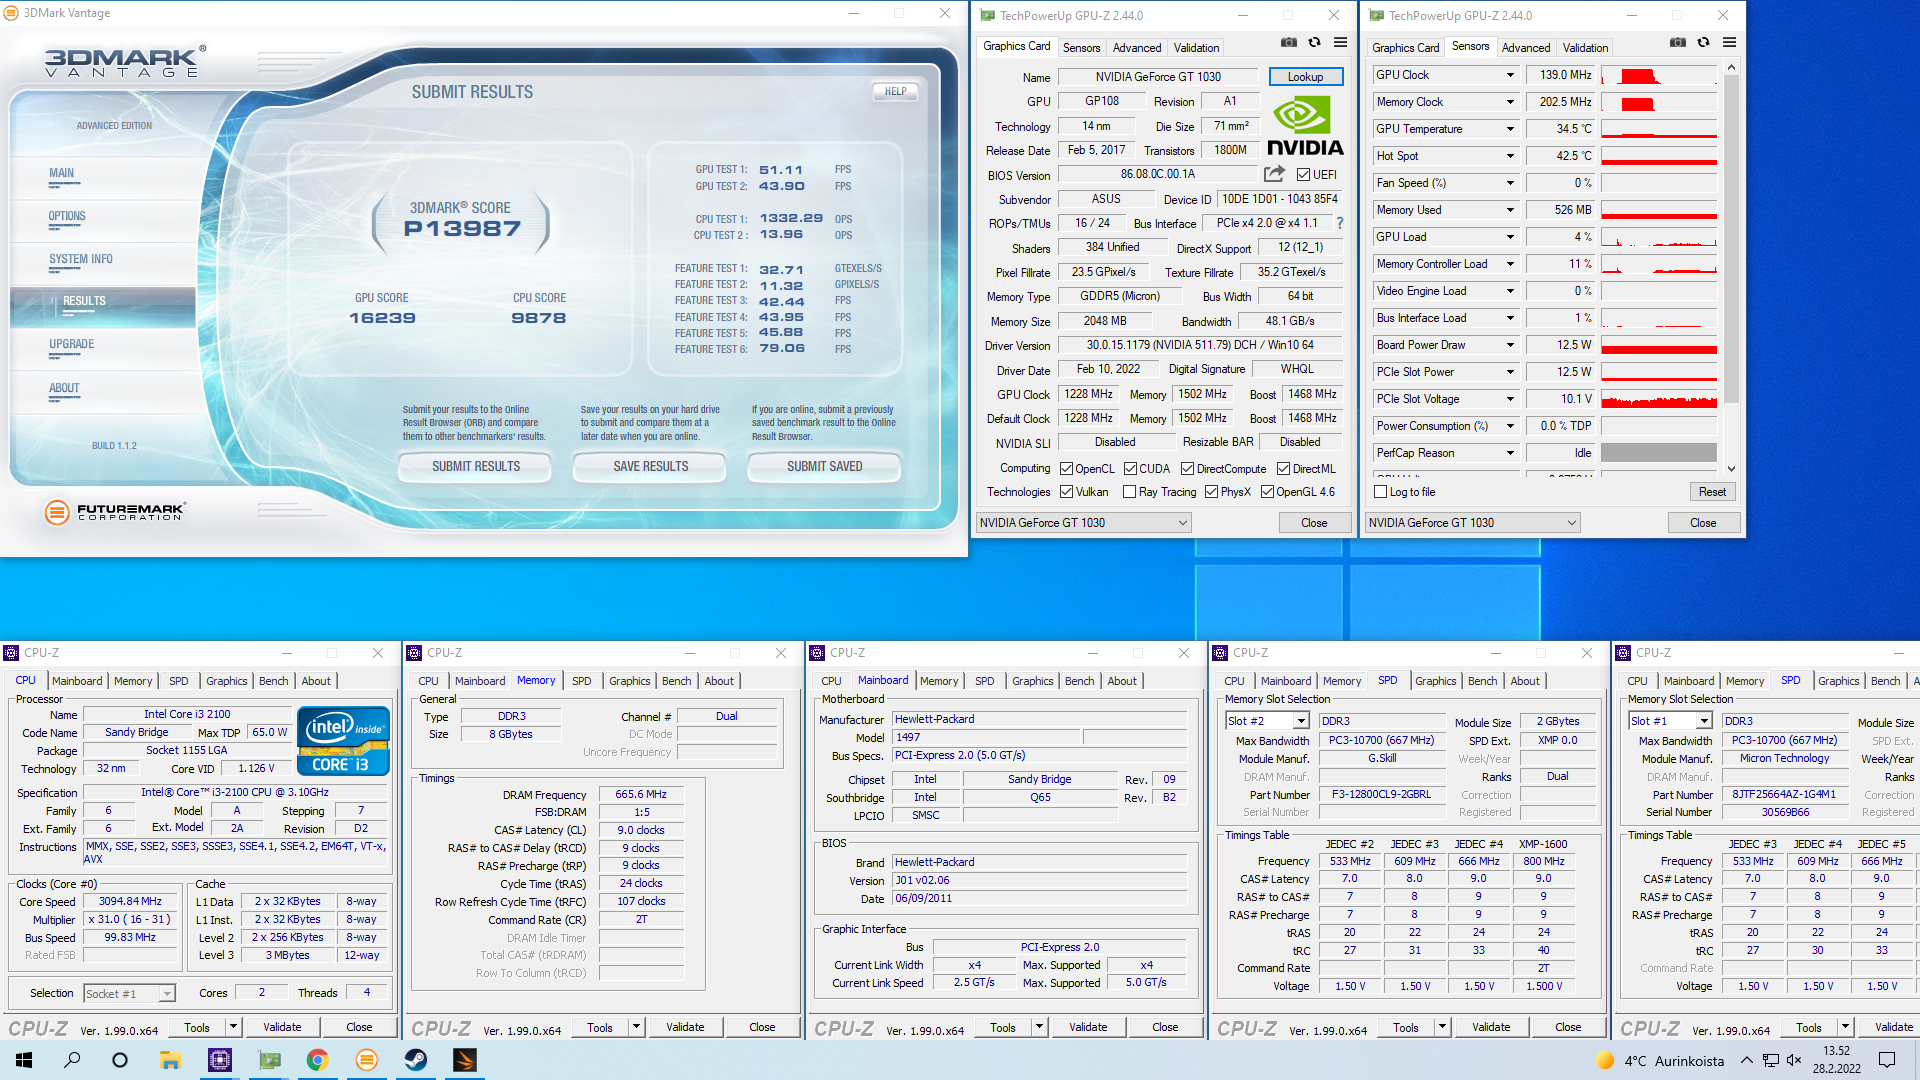Open Mainboard tab in first CPU-Z window

coord(77,681)
